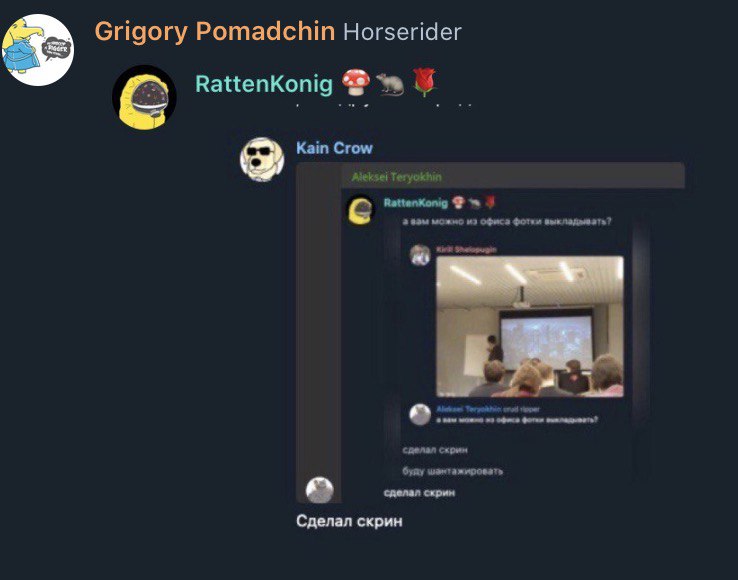Jump to Aleksei Teryokhin's reply header
This screenshot has width=738, height=580.
tap(396, 177)
